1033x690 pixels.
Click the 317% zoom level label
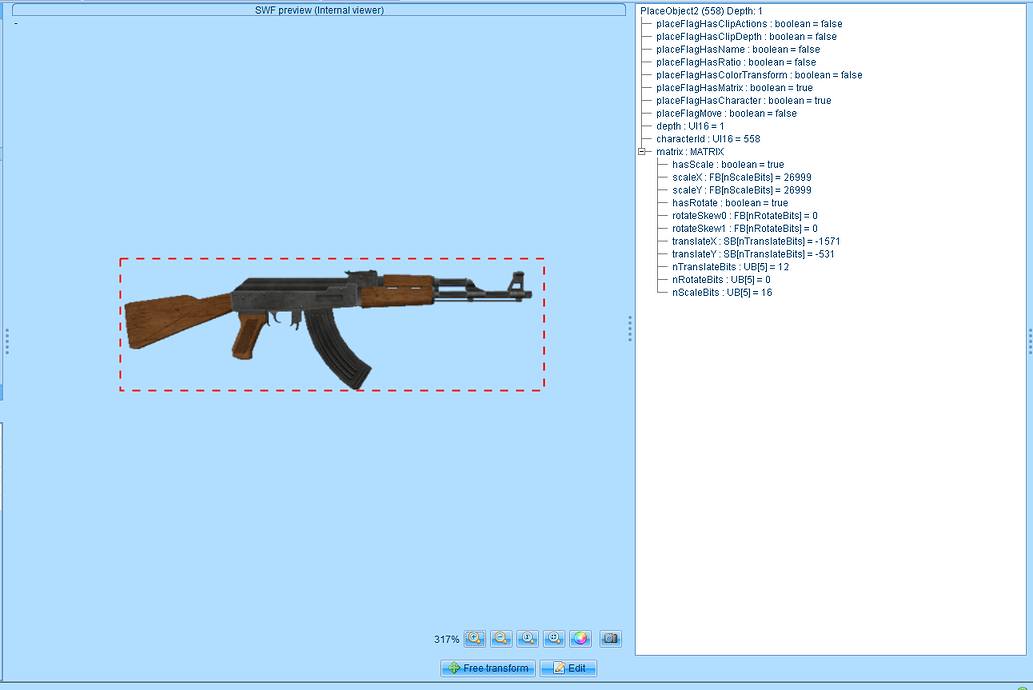point(447,639)
